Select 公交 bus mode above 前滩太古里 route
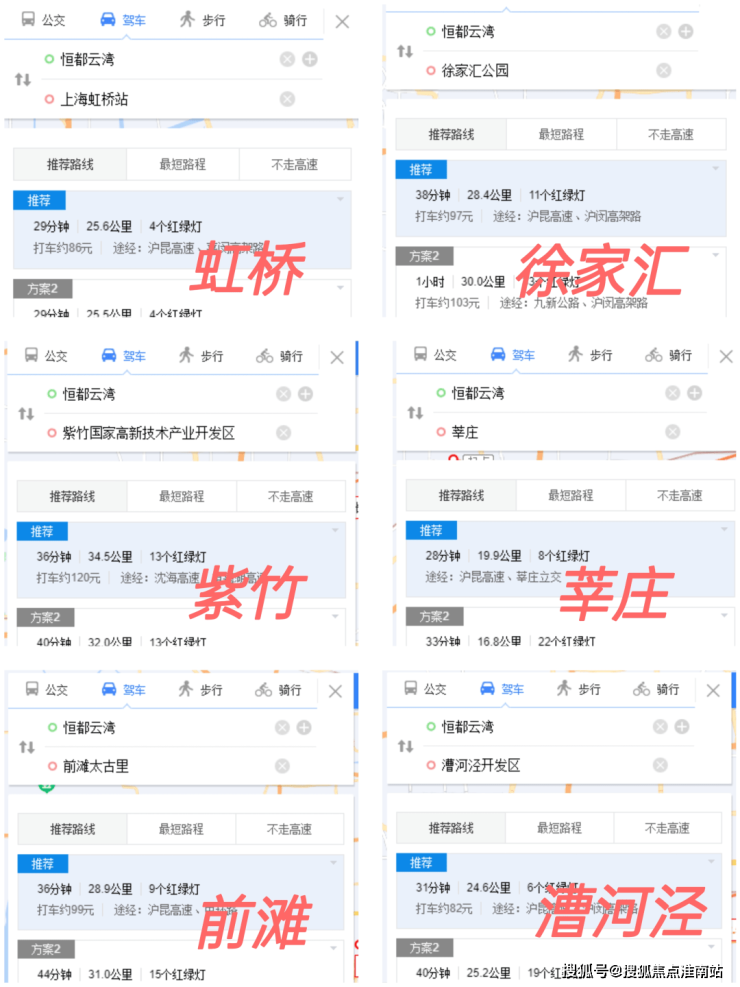 tap(47, 689)
